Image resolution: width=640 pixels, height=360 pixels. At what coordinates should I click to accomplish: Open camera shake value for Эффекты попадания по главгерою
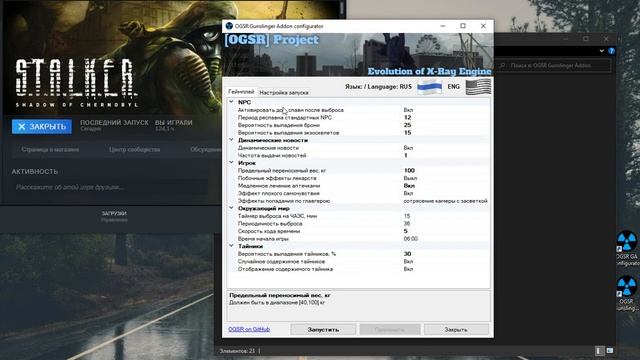point(445,201)
